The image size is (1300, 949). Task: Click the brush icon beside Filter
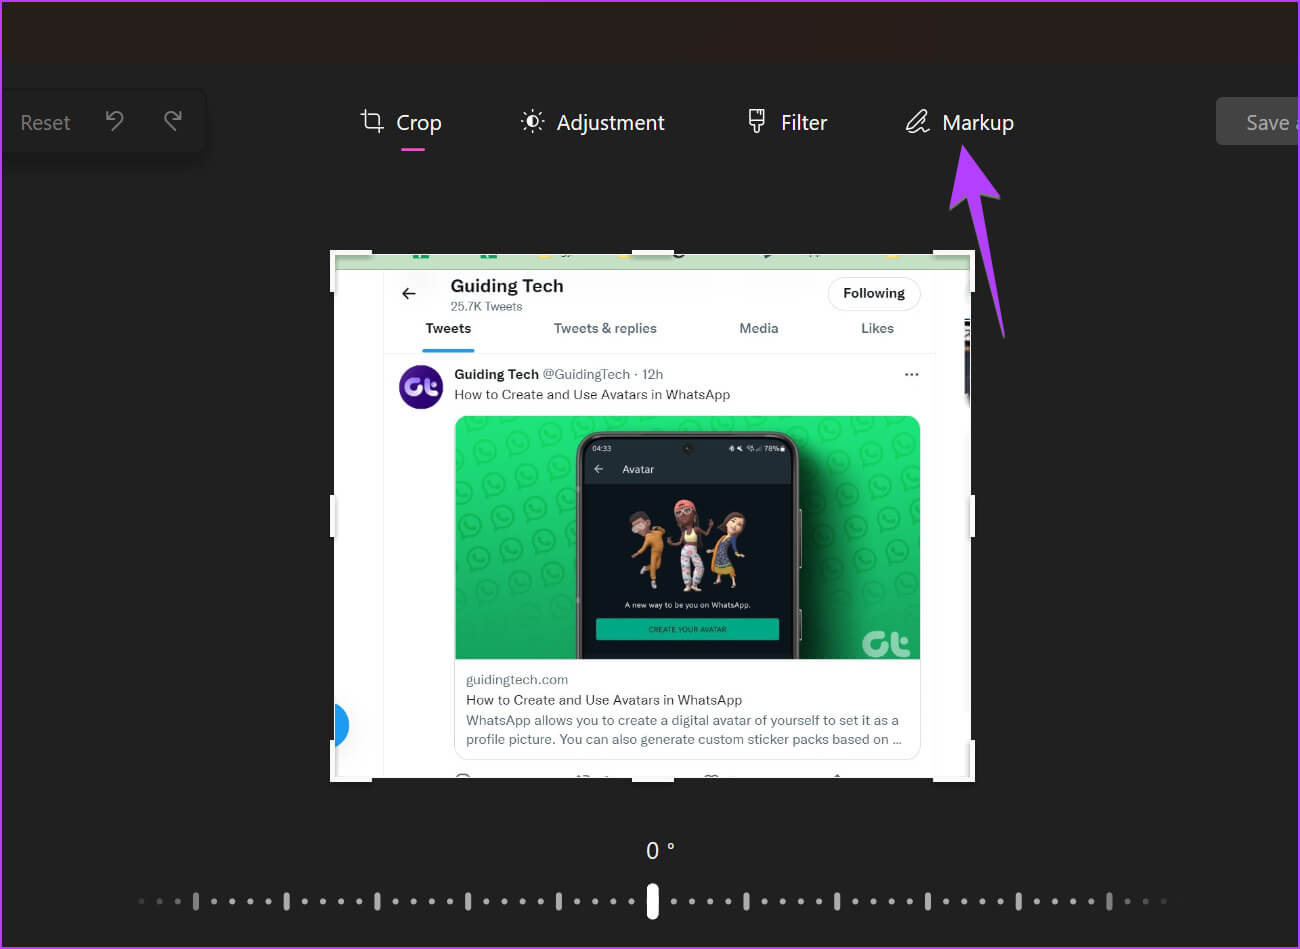coord(757,121)
